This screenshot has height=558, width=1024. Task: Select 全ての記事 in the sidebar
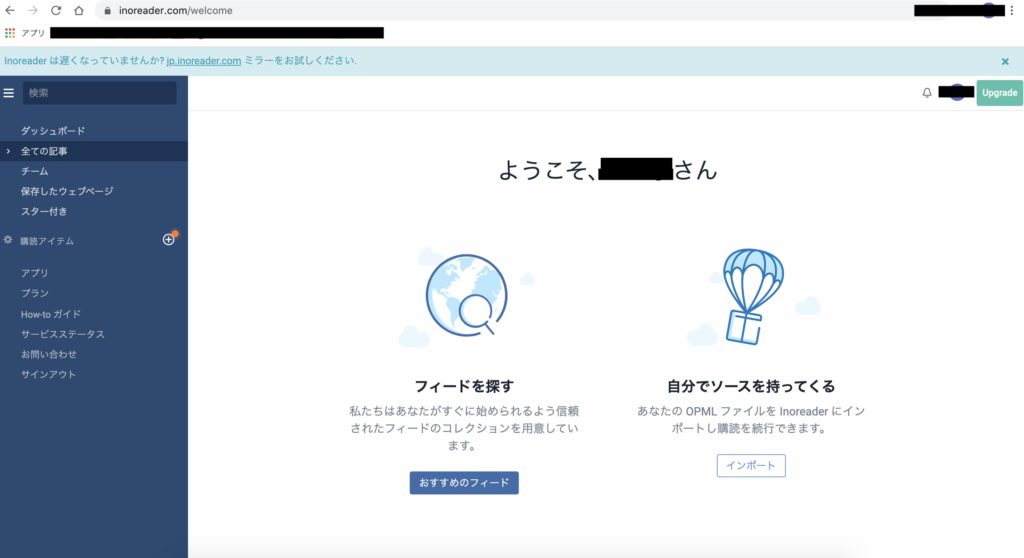pos(44,151)
